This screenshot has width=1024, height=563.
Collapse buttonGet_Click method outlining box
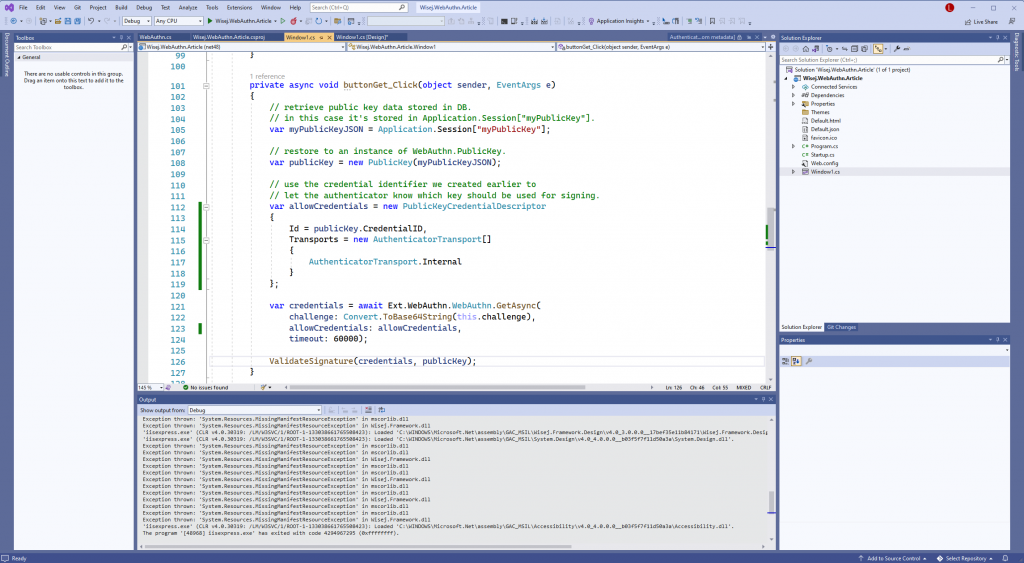(x=206, y=86)
